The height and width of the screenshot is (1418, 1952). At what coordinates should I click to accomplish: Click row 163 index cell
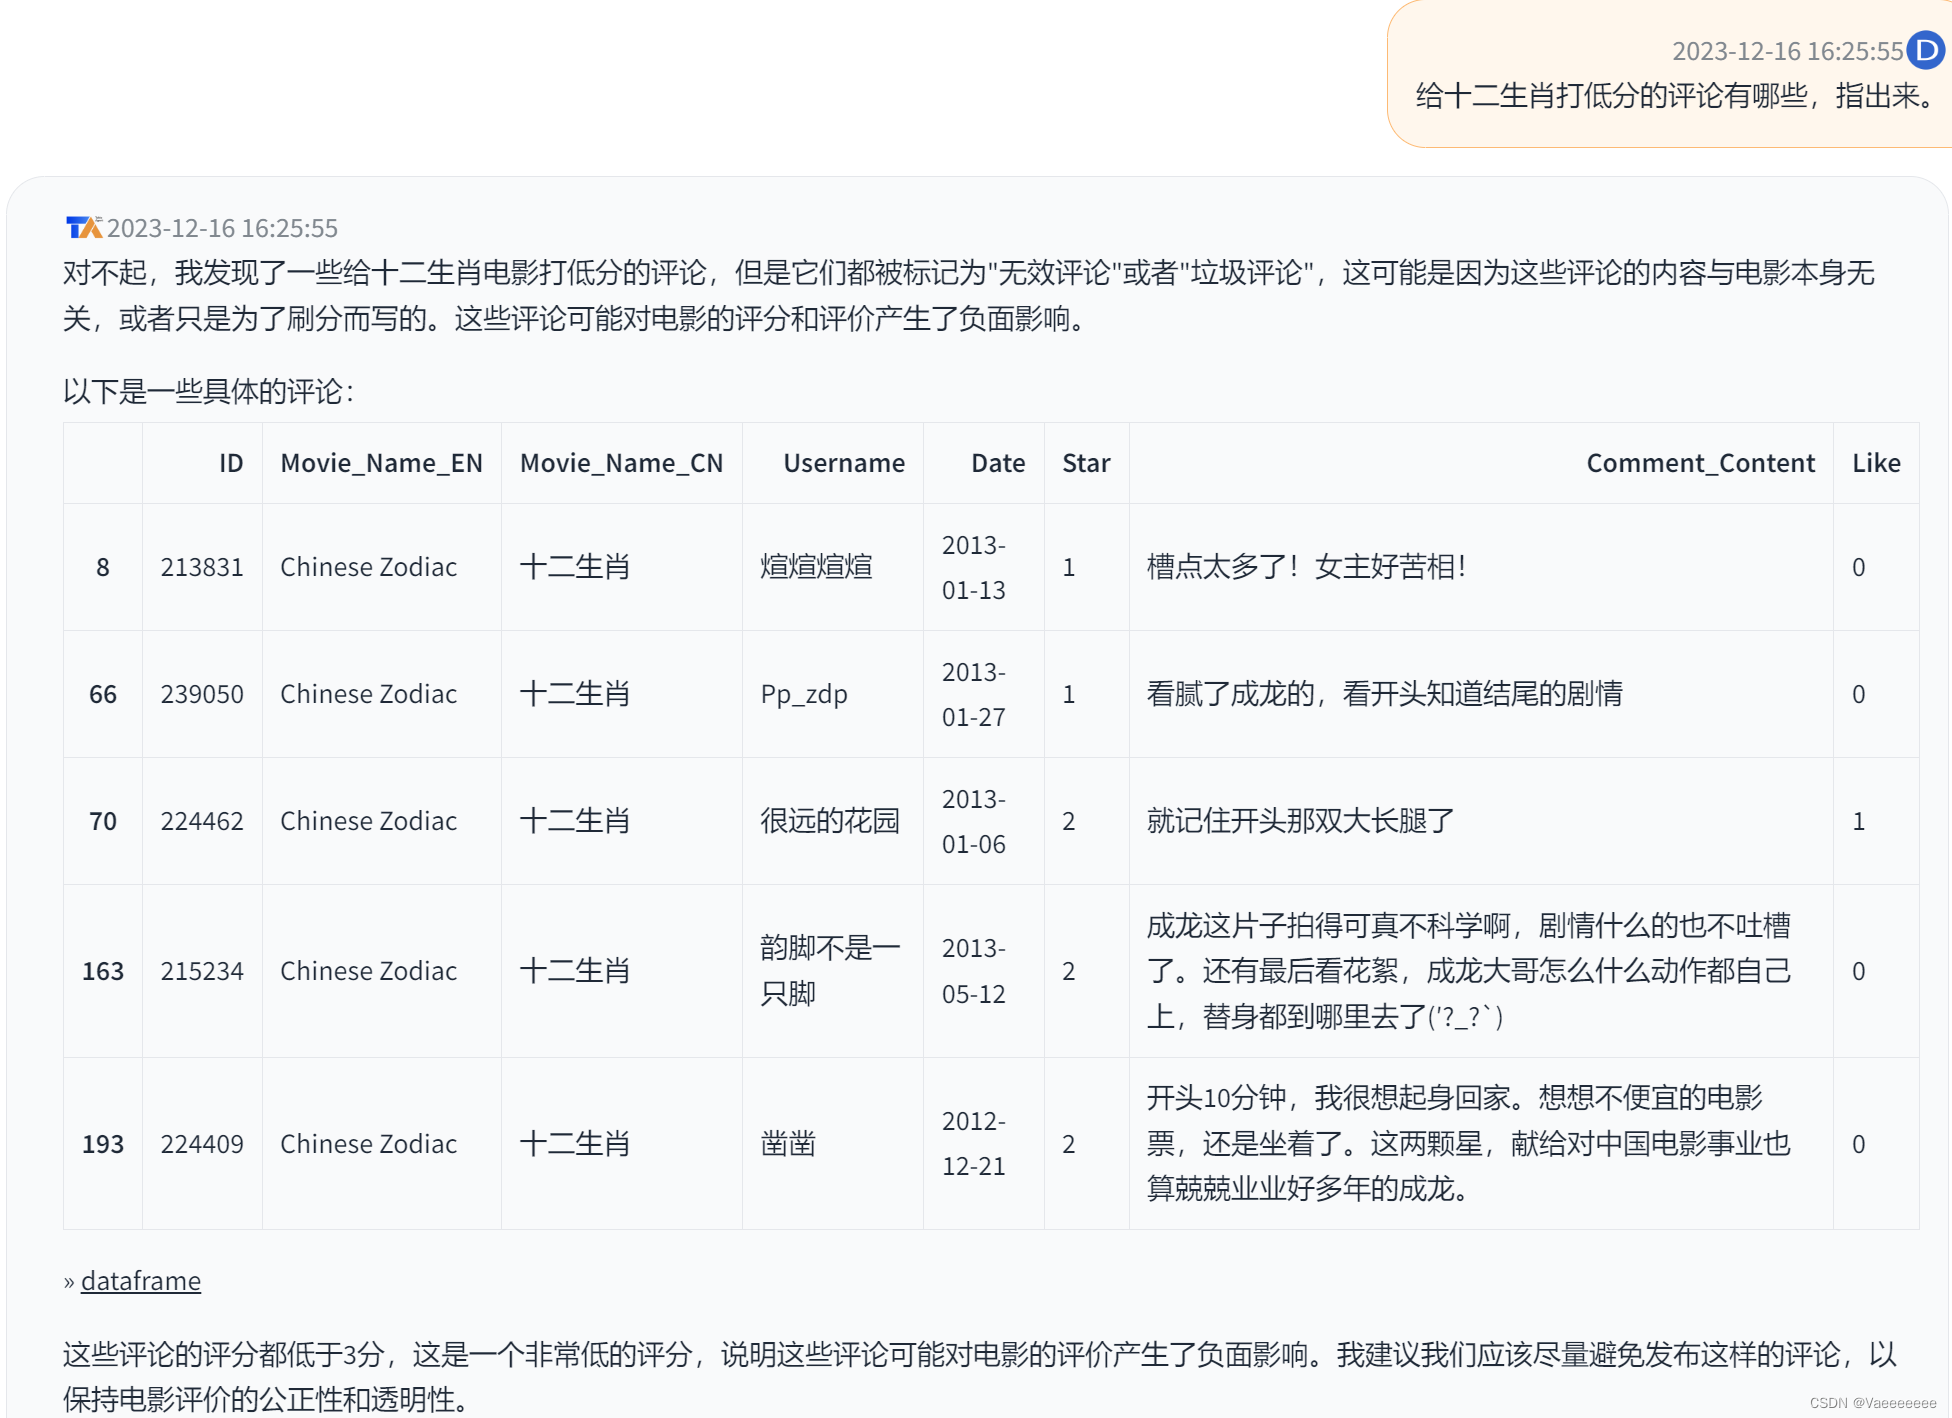(102, 971)
